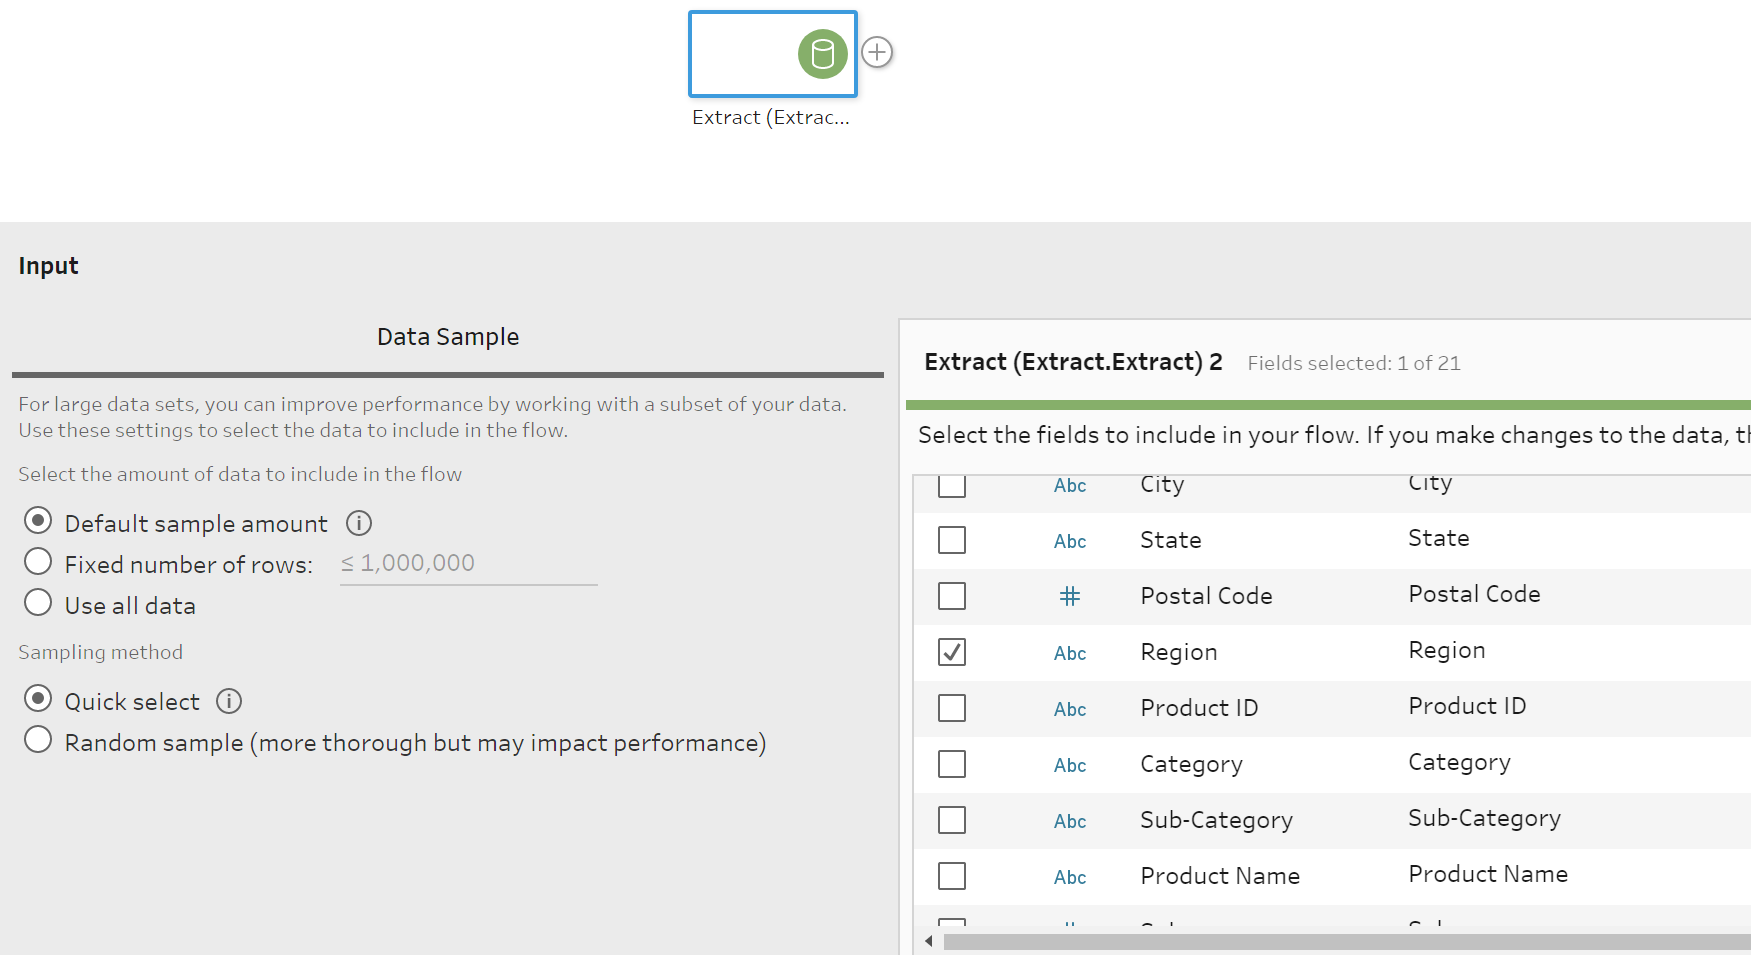This screenshot has height=955, width=1751.
Task: Click the green database icon on the Extract node
Action: pyautogui.click(x=822, y=54)
